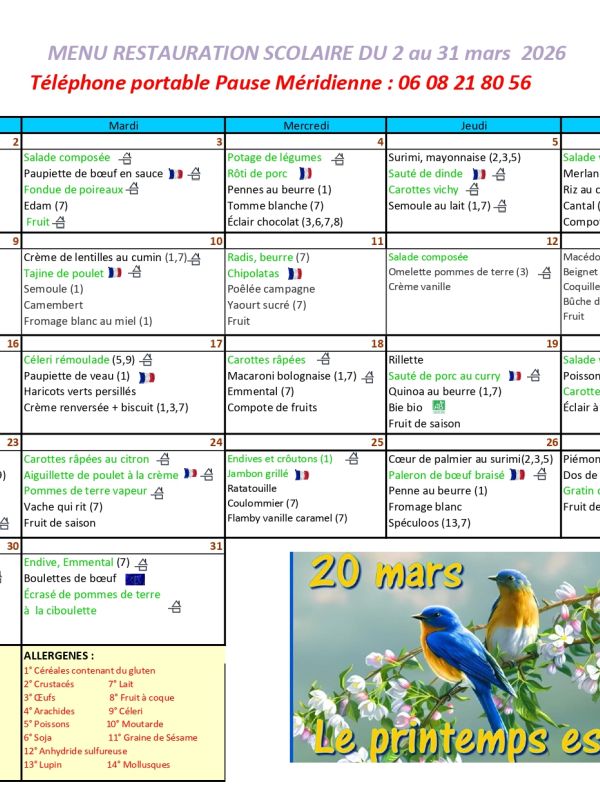Click Crème renversée + biscuit (1,3,7)
The height and width of the screenshot is (800, 600).
coord(106,408)
